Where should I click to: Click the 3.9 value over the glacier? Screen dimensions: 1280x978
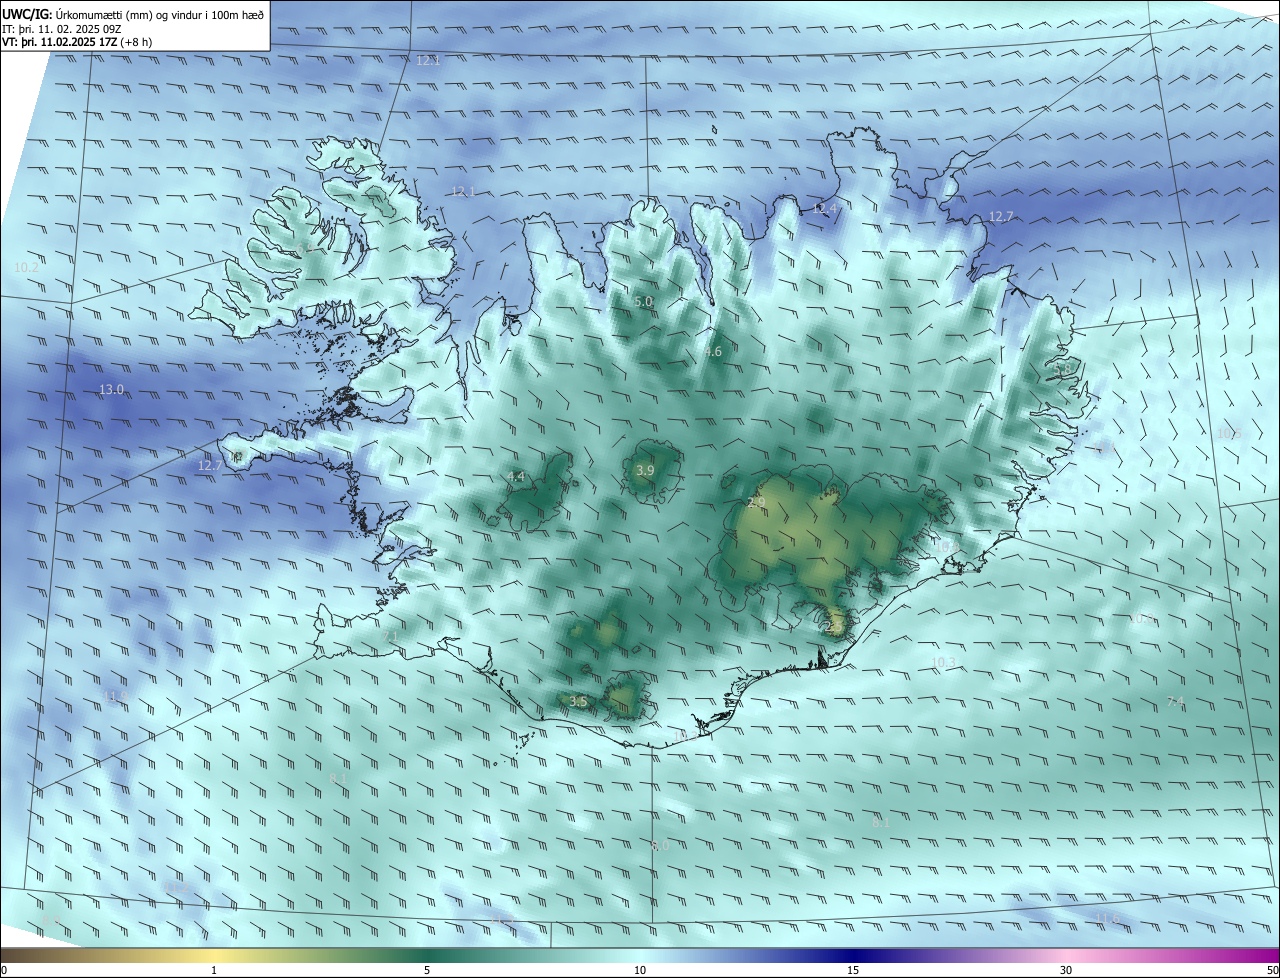click(x=645, y=470)
